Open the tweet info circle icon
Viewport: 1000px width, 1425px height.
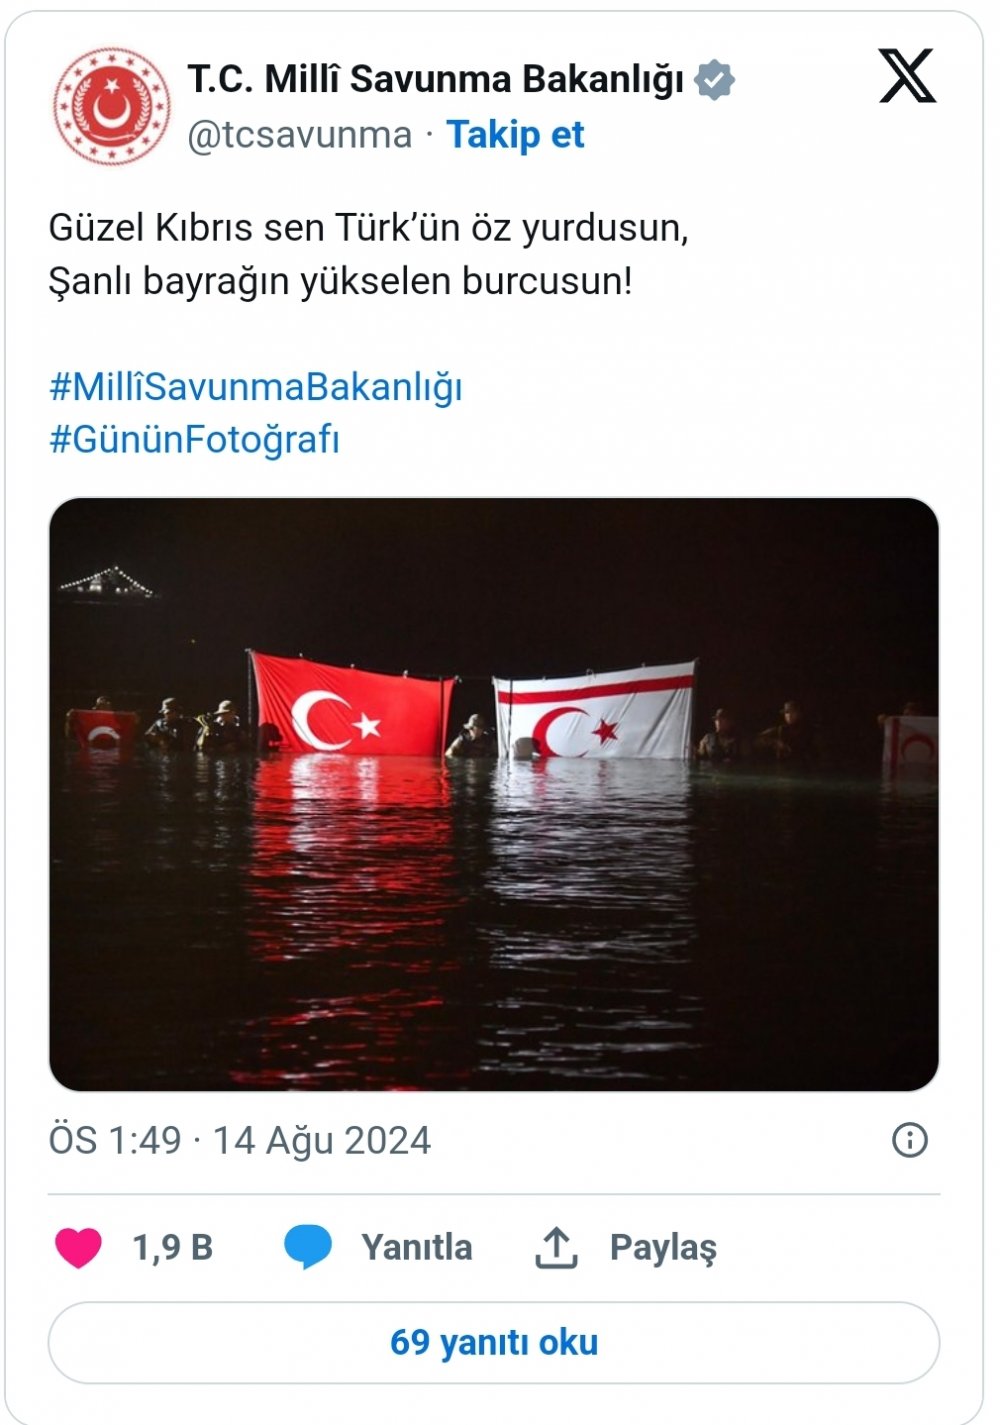coord(910,1140)
